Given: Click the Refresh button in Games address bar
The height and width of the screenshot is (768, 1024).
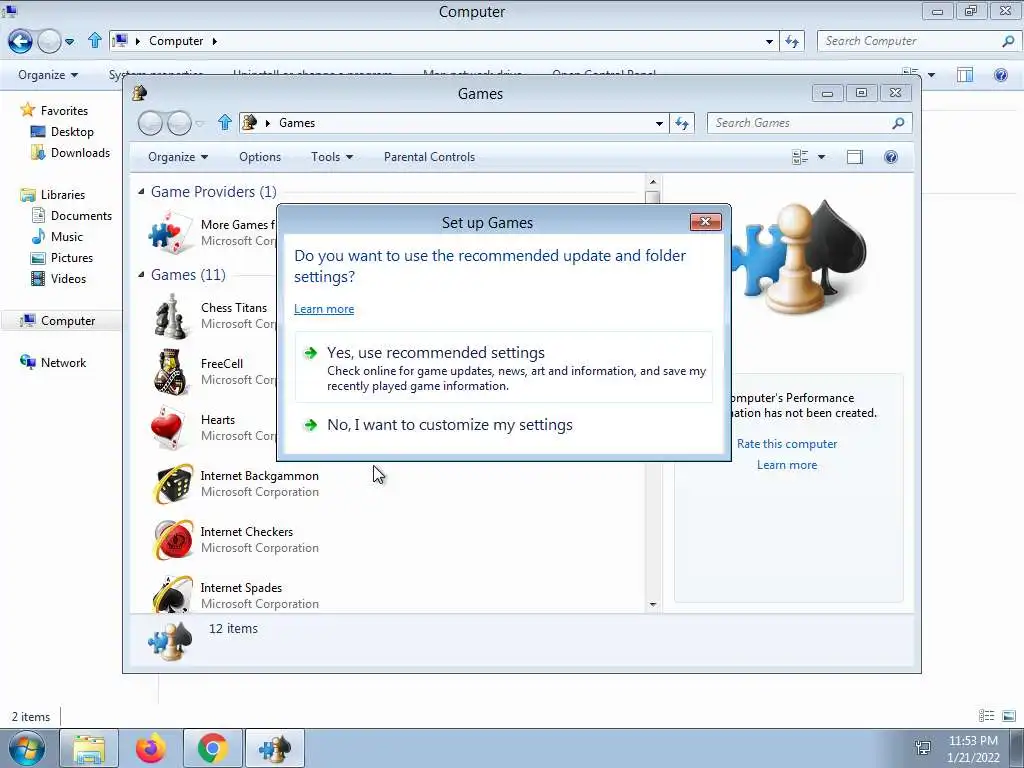Looking at the screenshot, I should click(682, 123).
